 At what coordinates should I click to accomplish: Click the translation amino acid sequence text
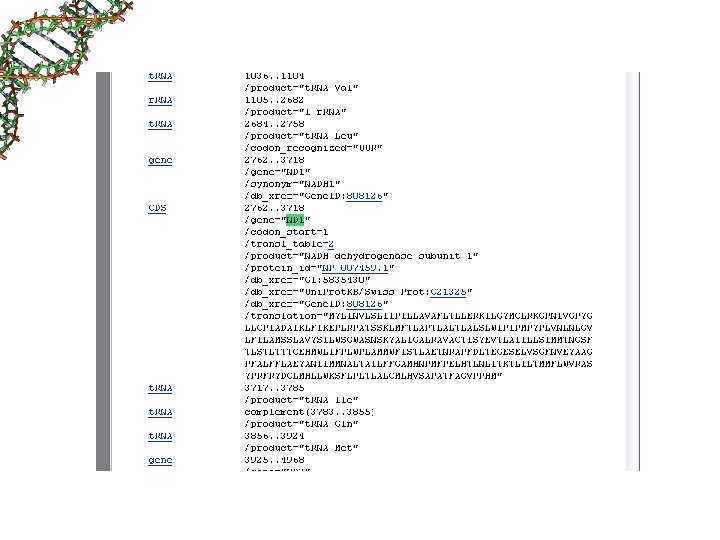(x=418, y=346)
